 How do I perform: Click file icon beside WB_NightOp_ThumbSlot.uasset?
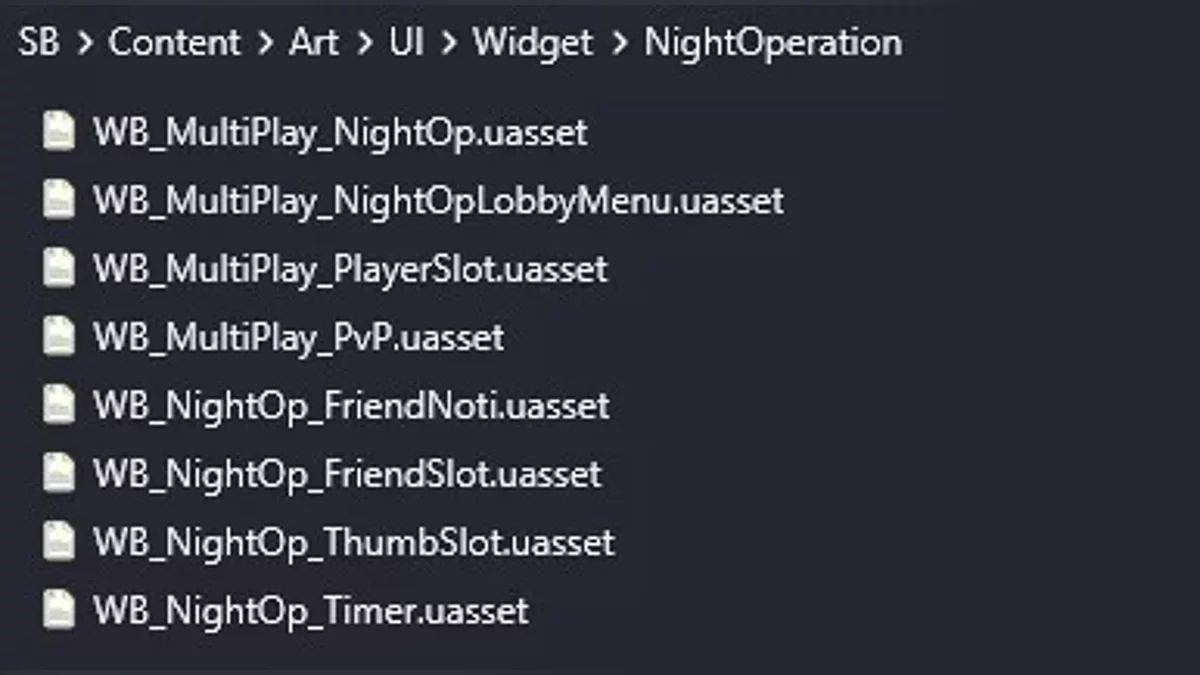point(59,542)
